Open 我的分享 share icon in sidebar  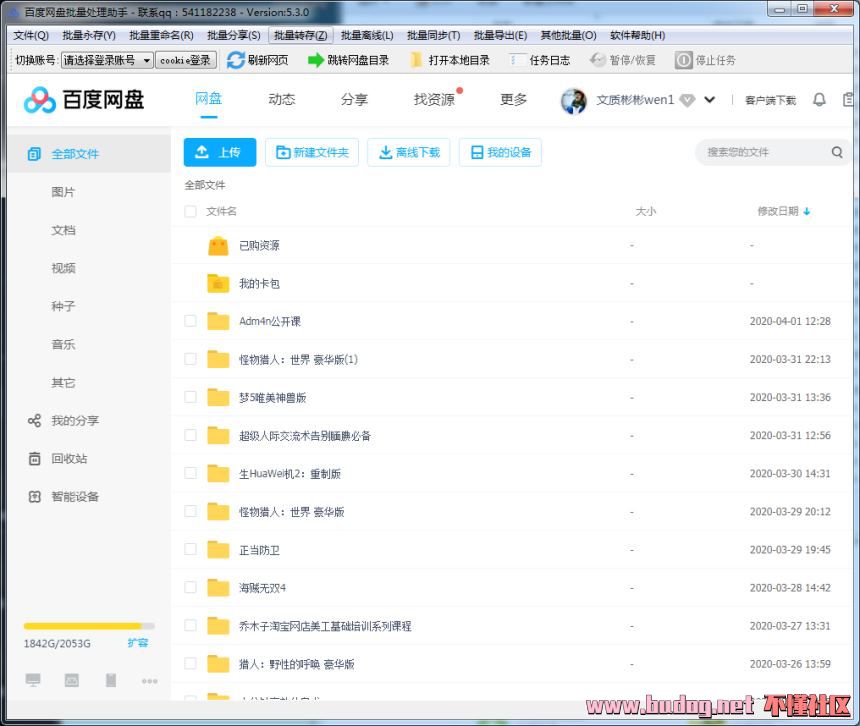[x=34, y=421]
